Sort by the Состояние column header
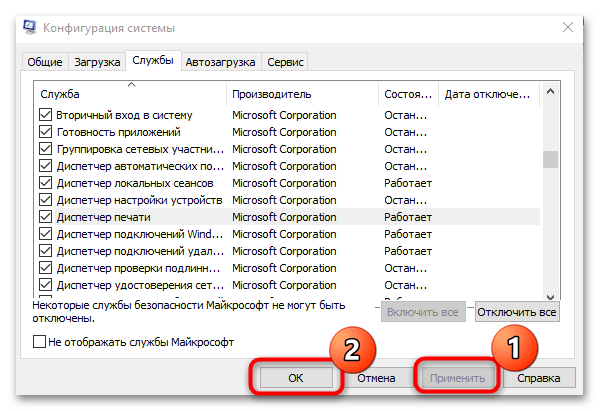The image size is (600, 411). pyautogui.click(x=408, y=94)
